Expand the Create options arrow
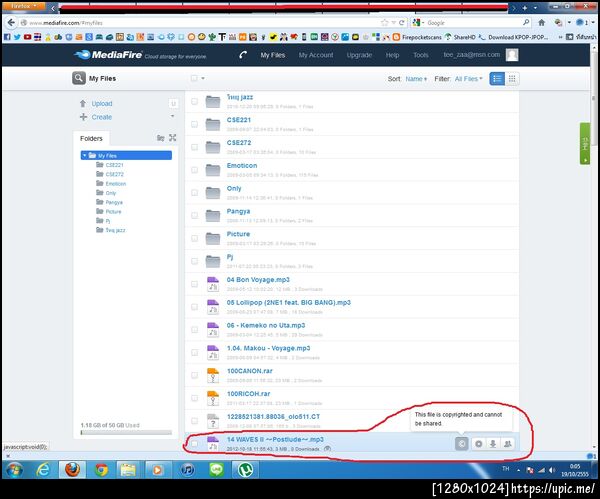 coord(173,116)
